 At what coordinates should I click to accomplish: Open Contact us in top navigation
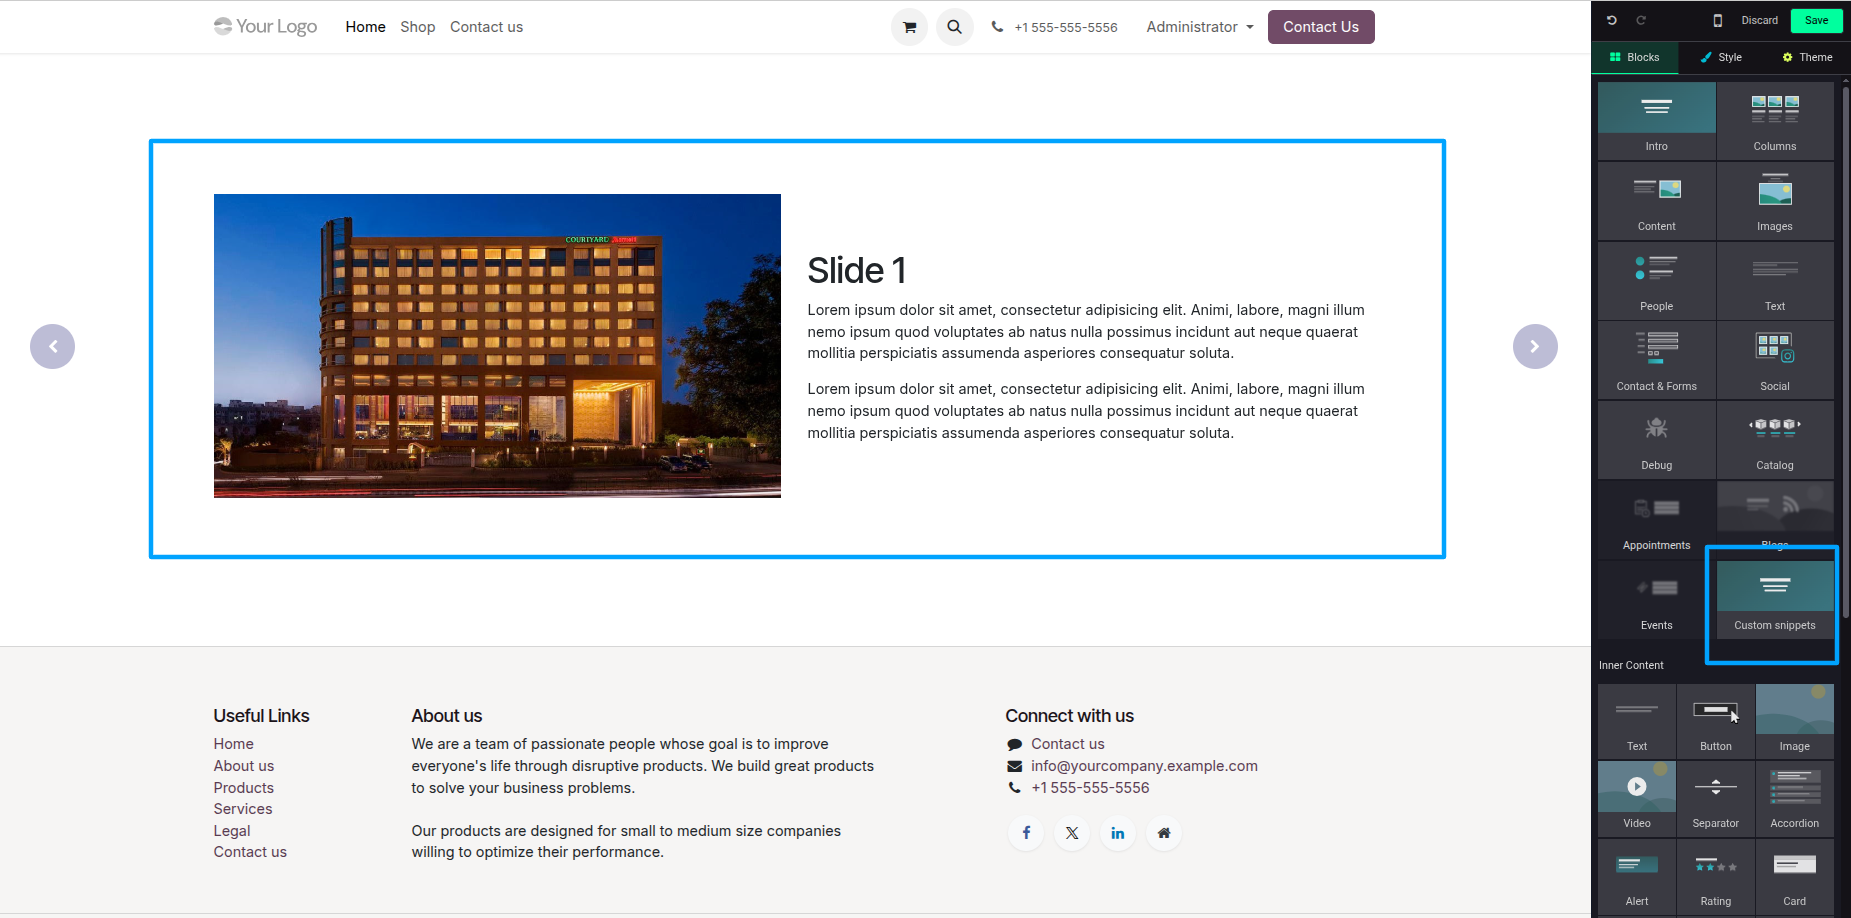(486, 27)
